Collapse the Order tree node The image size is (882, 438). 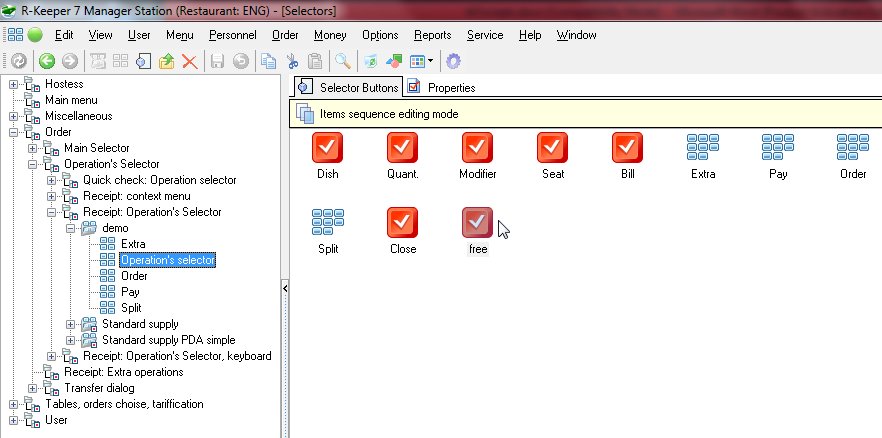pyautogui.click(x=14, y=132)
